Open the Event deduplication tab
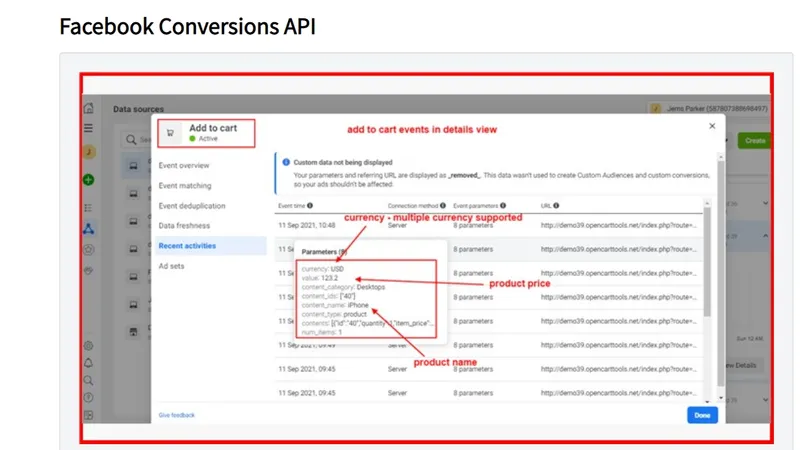800x450 pixels. click(x=192, y=206)
